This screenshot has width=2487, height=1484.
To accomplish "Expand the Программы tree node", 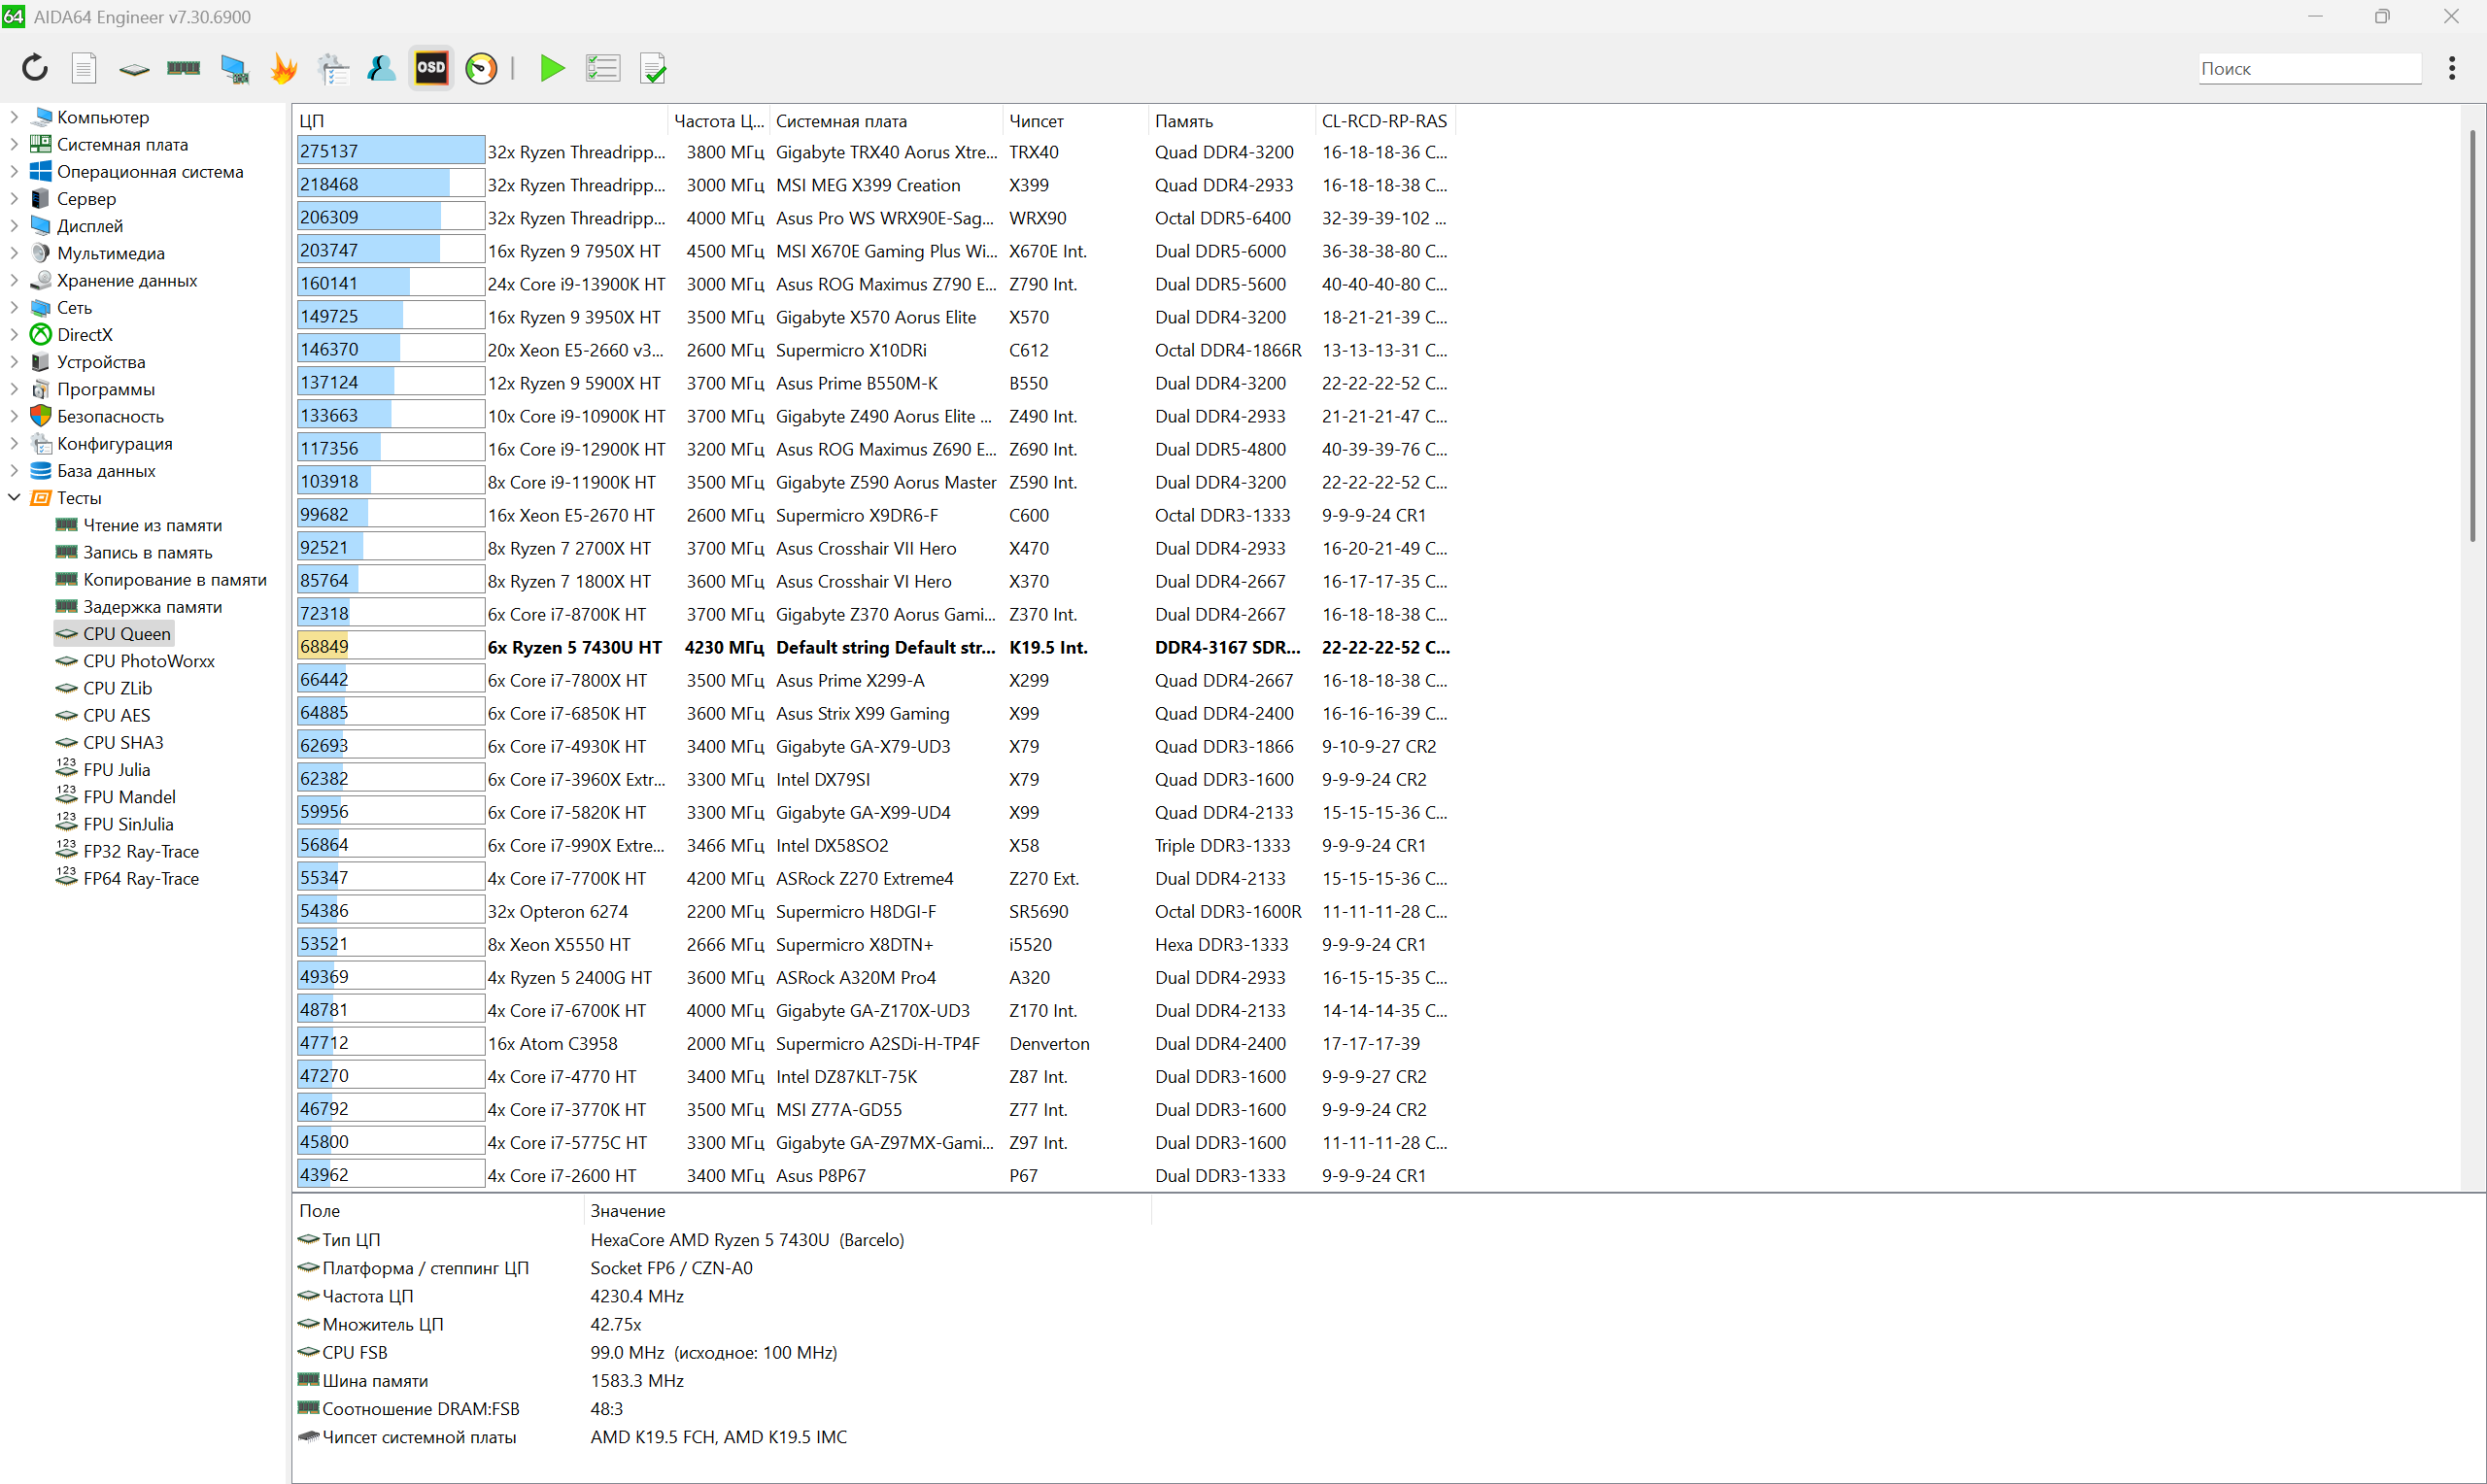I will coord(14,389).
